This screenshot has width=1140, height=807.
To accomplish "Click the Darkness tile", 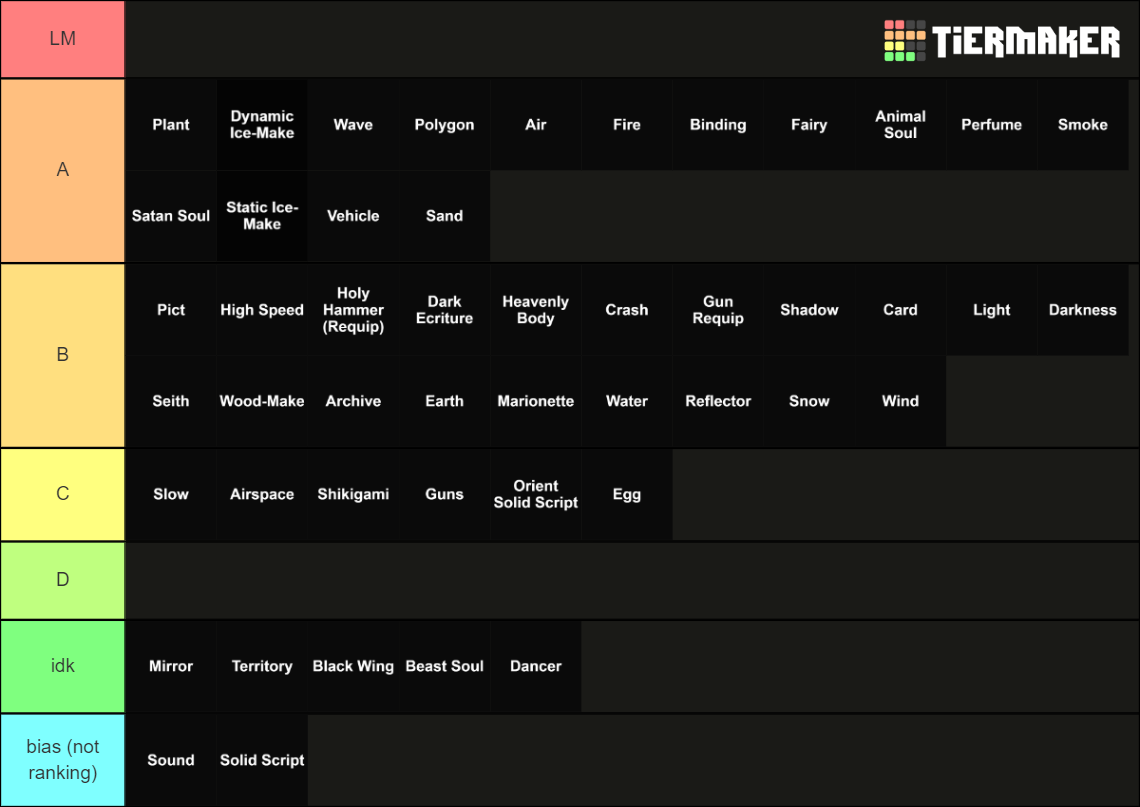I will pyautogui.click(x=1083, y=310).
